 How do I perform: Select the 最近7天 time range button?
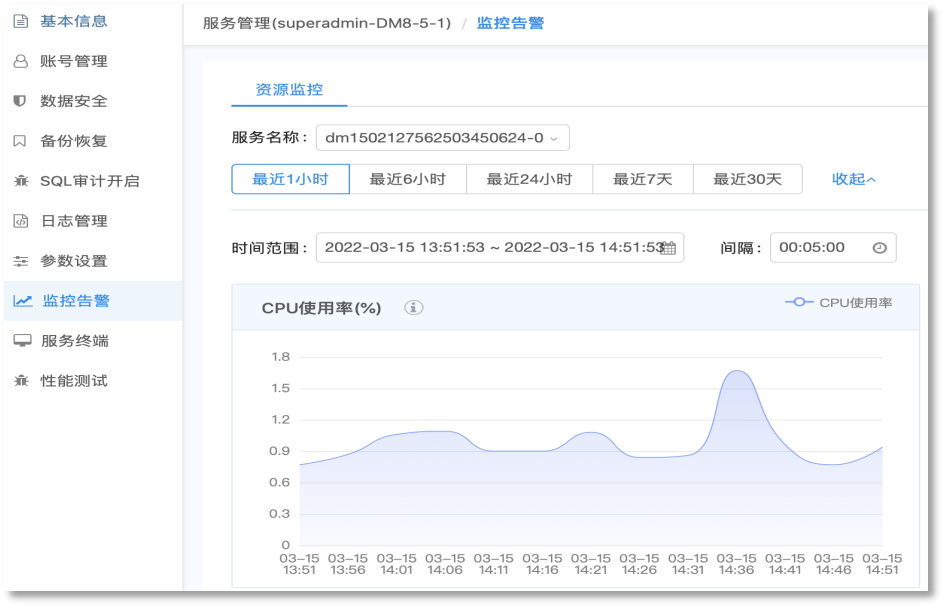(x=644, y=178)
